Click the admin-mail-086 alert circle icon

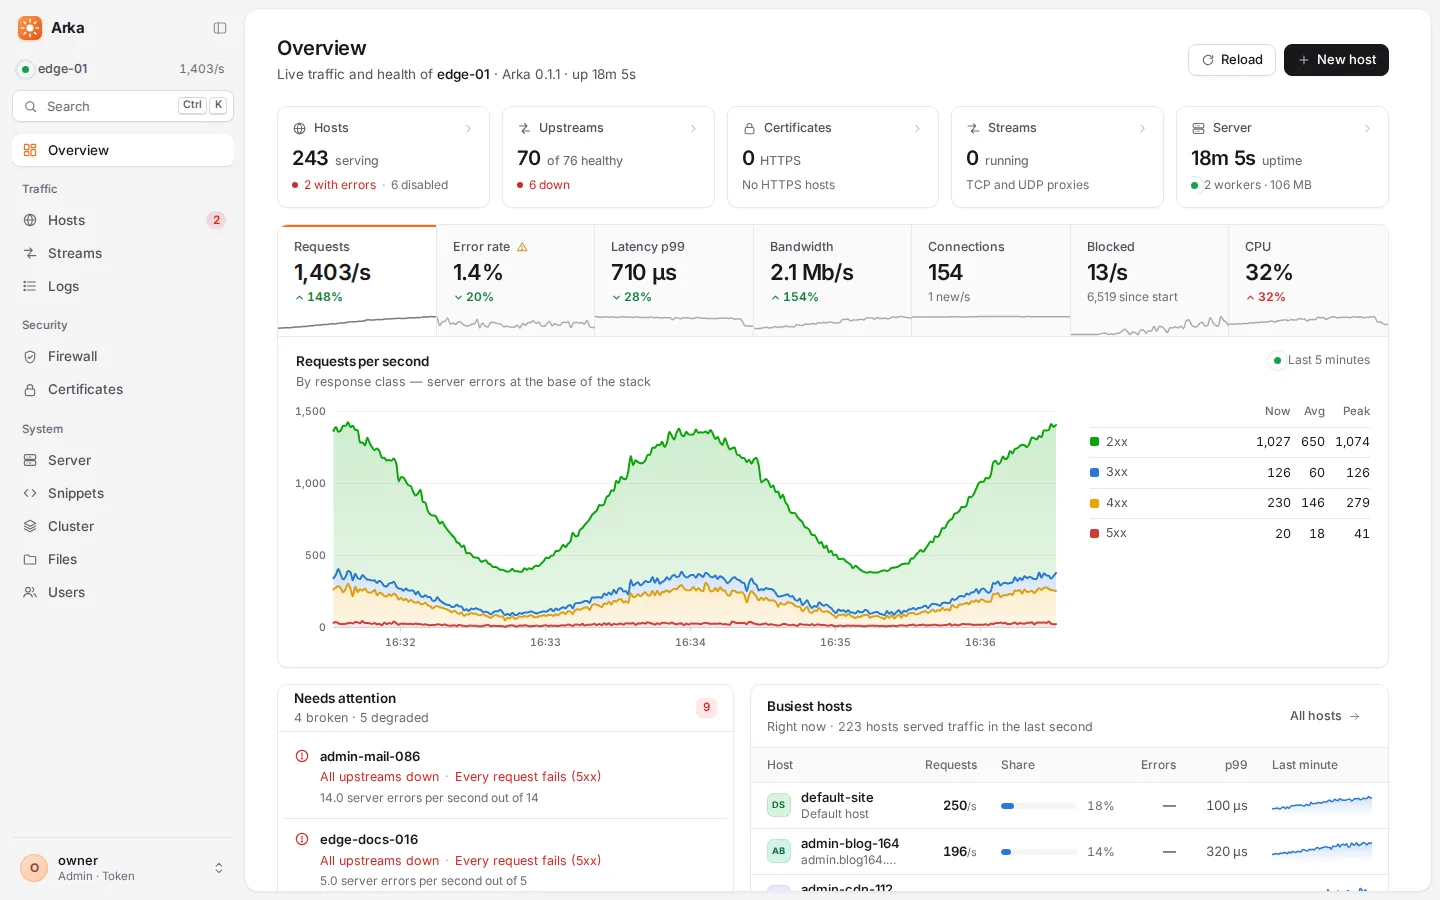pos(302,756)
